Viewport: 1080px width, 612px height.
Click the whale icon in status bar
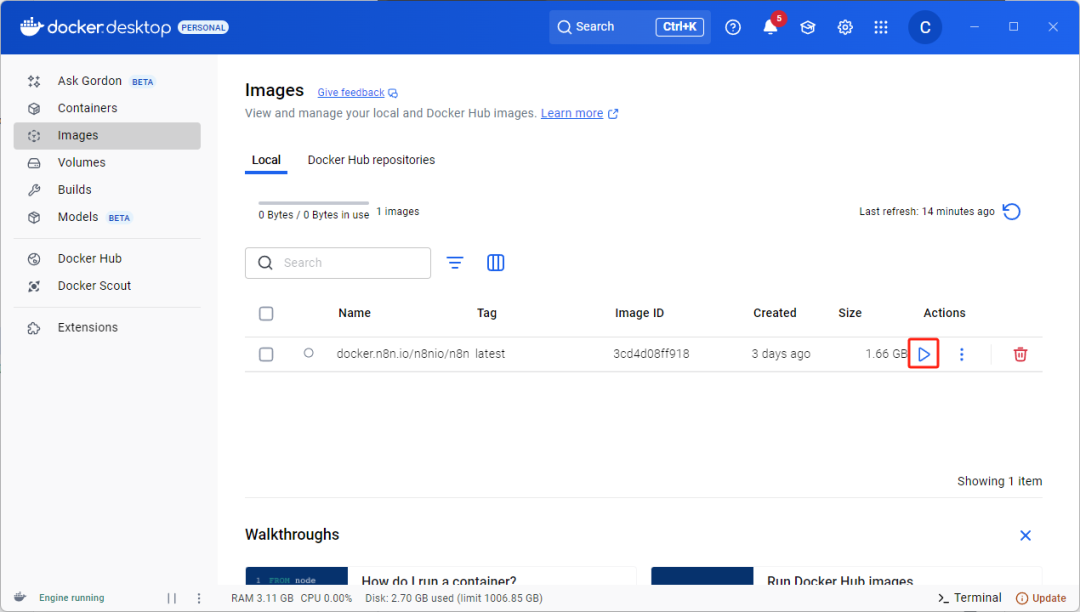pos(20,597)
